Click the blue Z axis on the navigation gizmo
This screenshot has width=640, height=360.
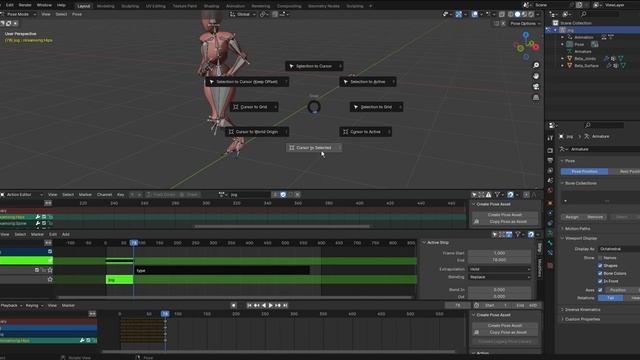pos(526,36)
